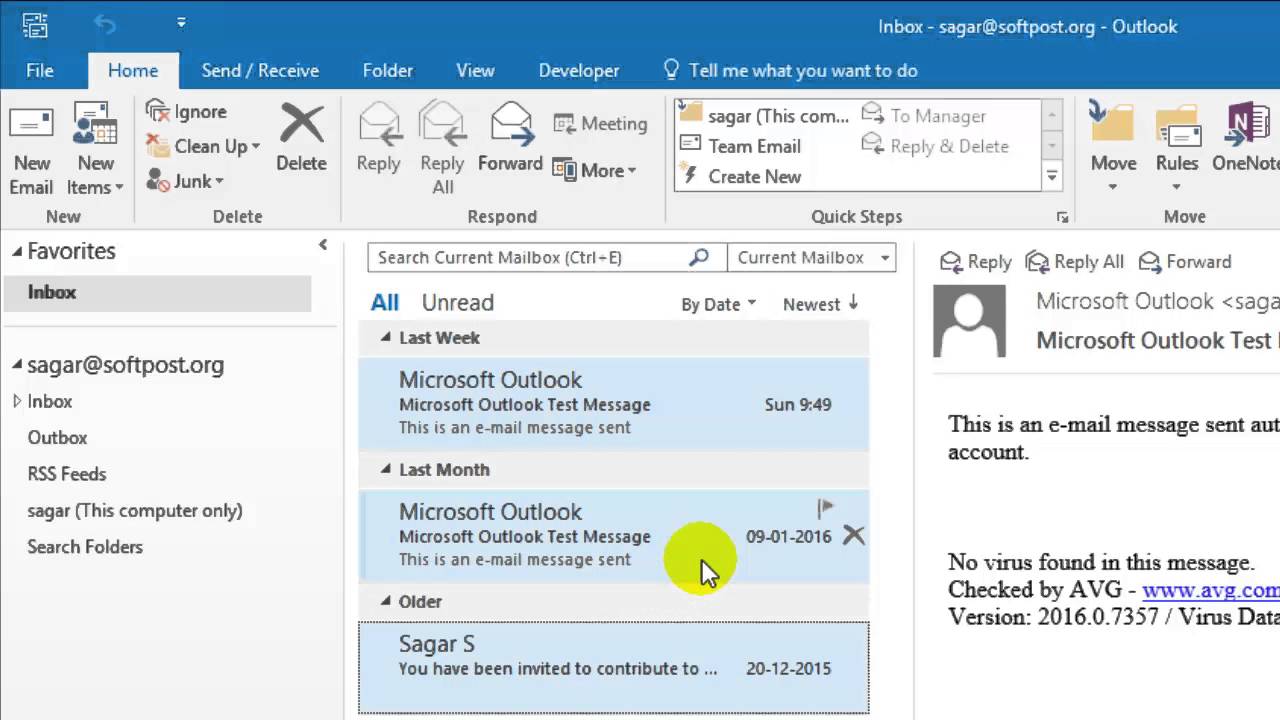The height and width of the screenshot is (720, 1280).
Task: Click the ribbon Reply button
Action: click(378, 138)
